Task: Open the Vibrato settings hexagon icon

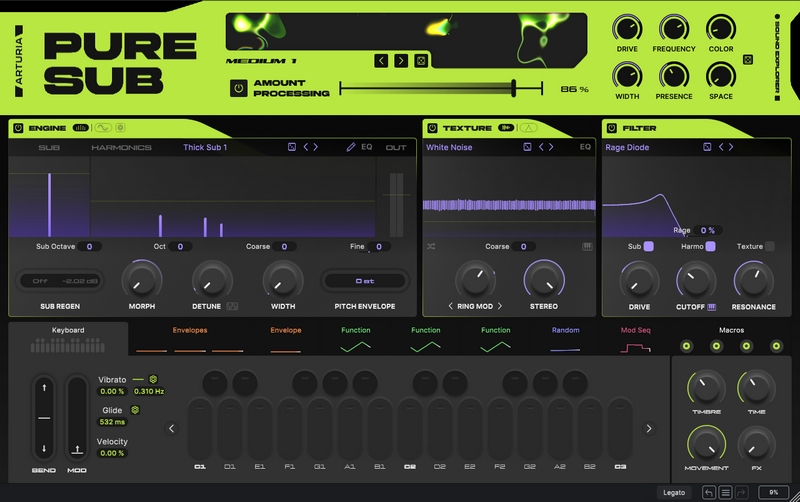Action: tap(153, 379)
